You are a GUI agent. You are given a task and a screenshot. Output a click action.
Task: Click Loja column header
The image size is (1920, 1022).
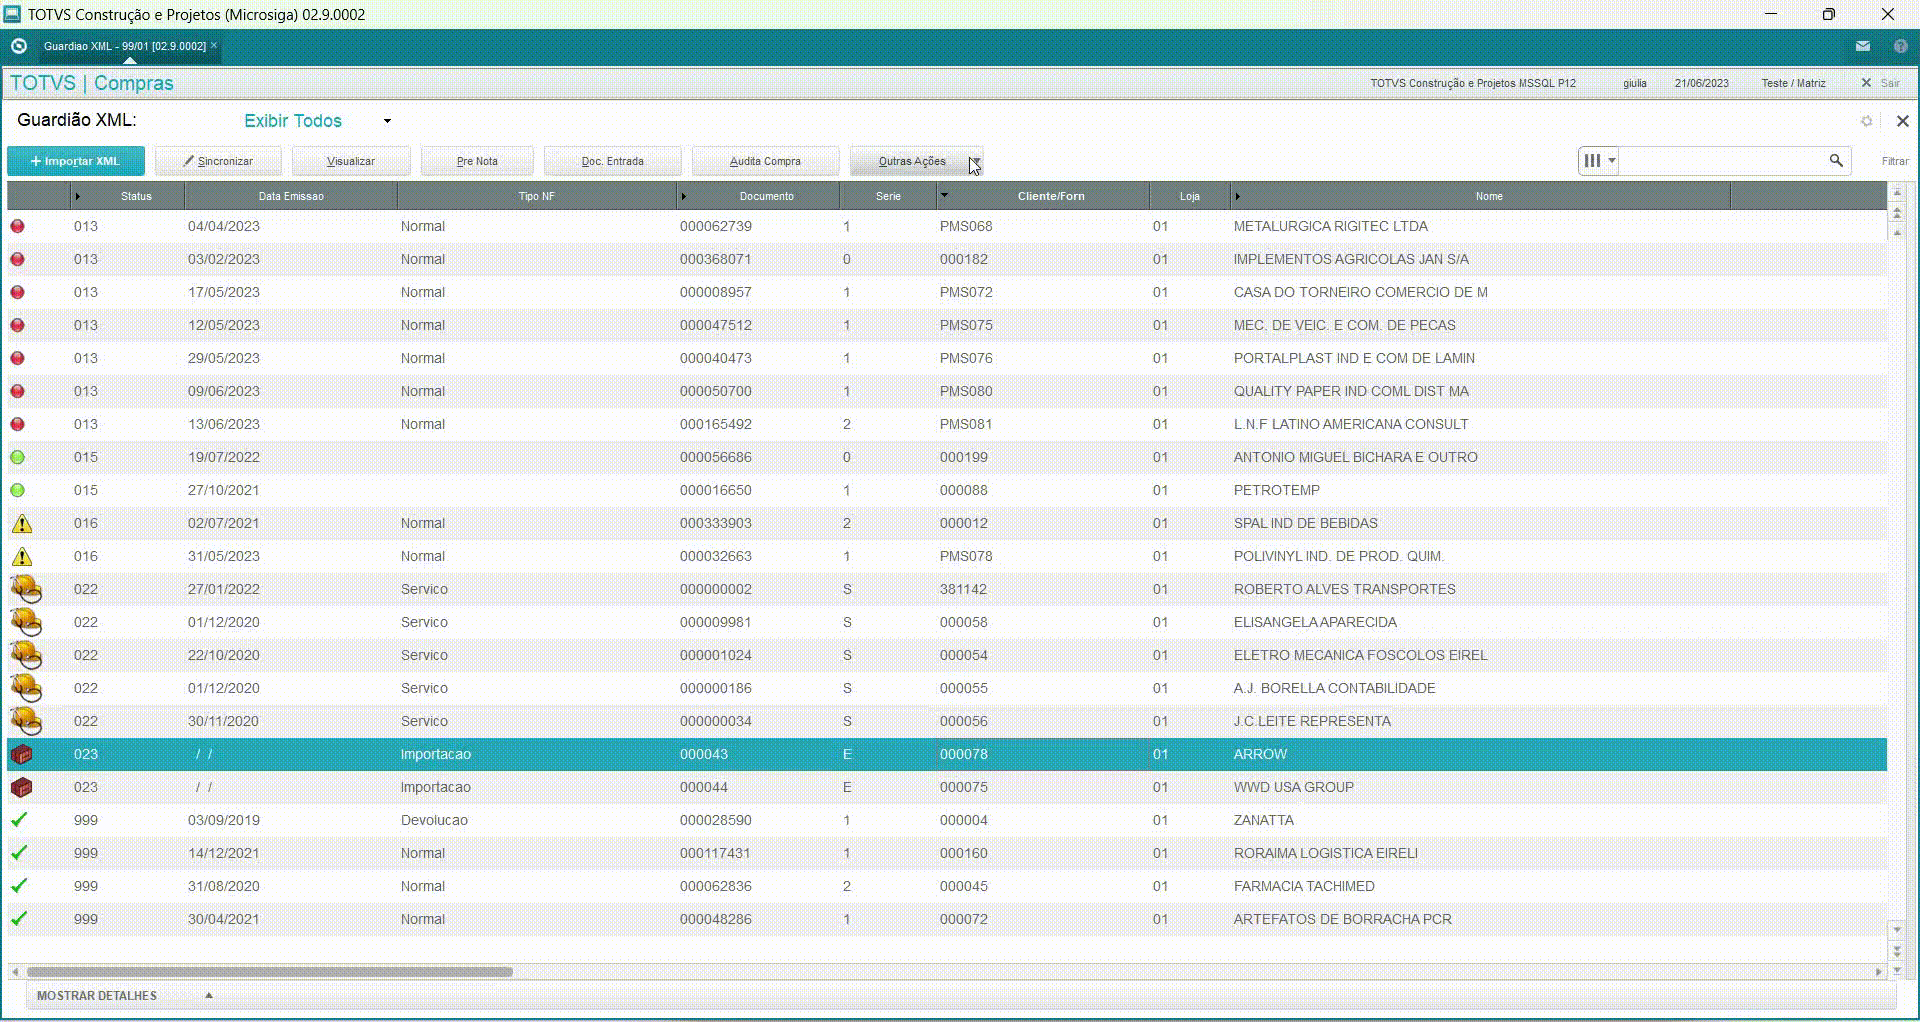[1189, 196]
